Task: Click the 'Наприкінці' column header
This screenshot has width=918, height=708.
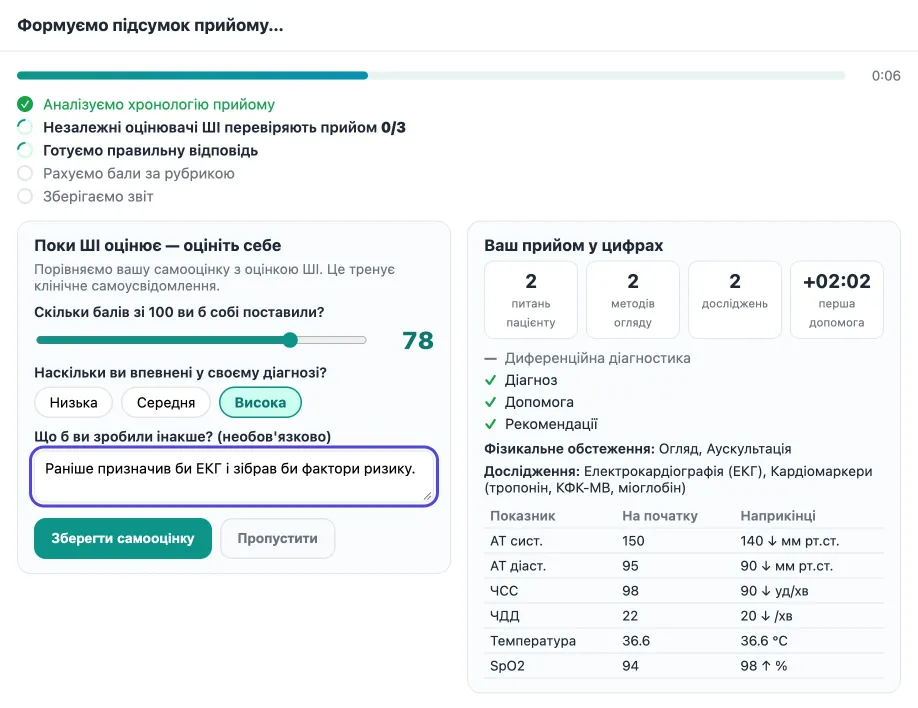Action: 778,516
